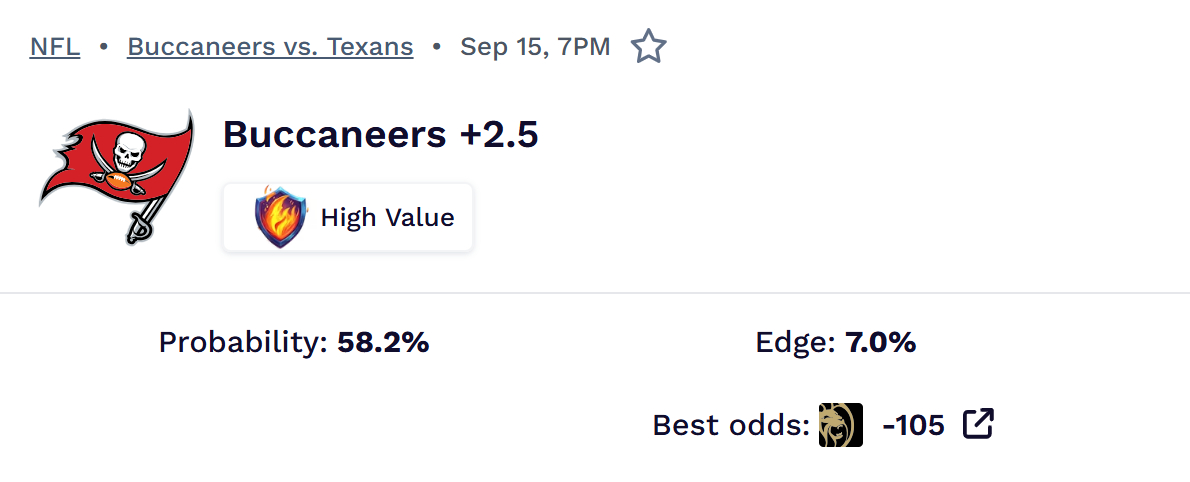Click the Buccaneers pirate flag logo

tap(116, 177)
